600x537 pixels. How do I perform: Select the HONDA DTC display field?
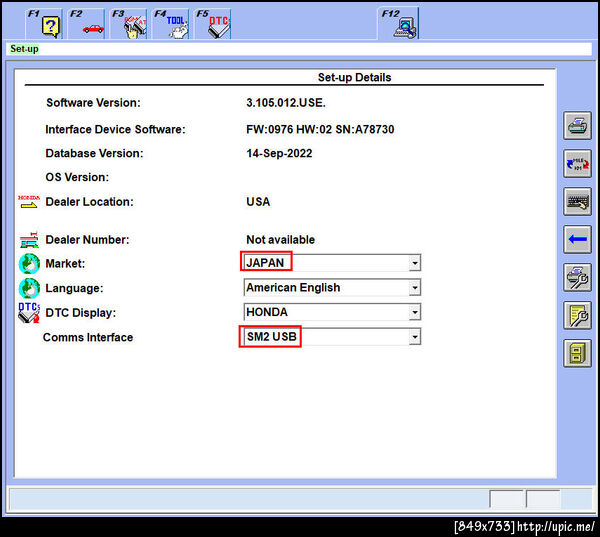tap(332, 312)
